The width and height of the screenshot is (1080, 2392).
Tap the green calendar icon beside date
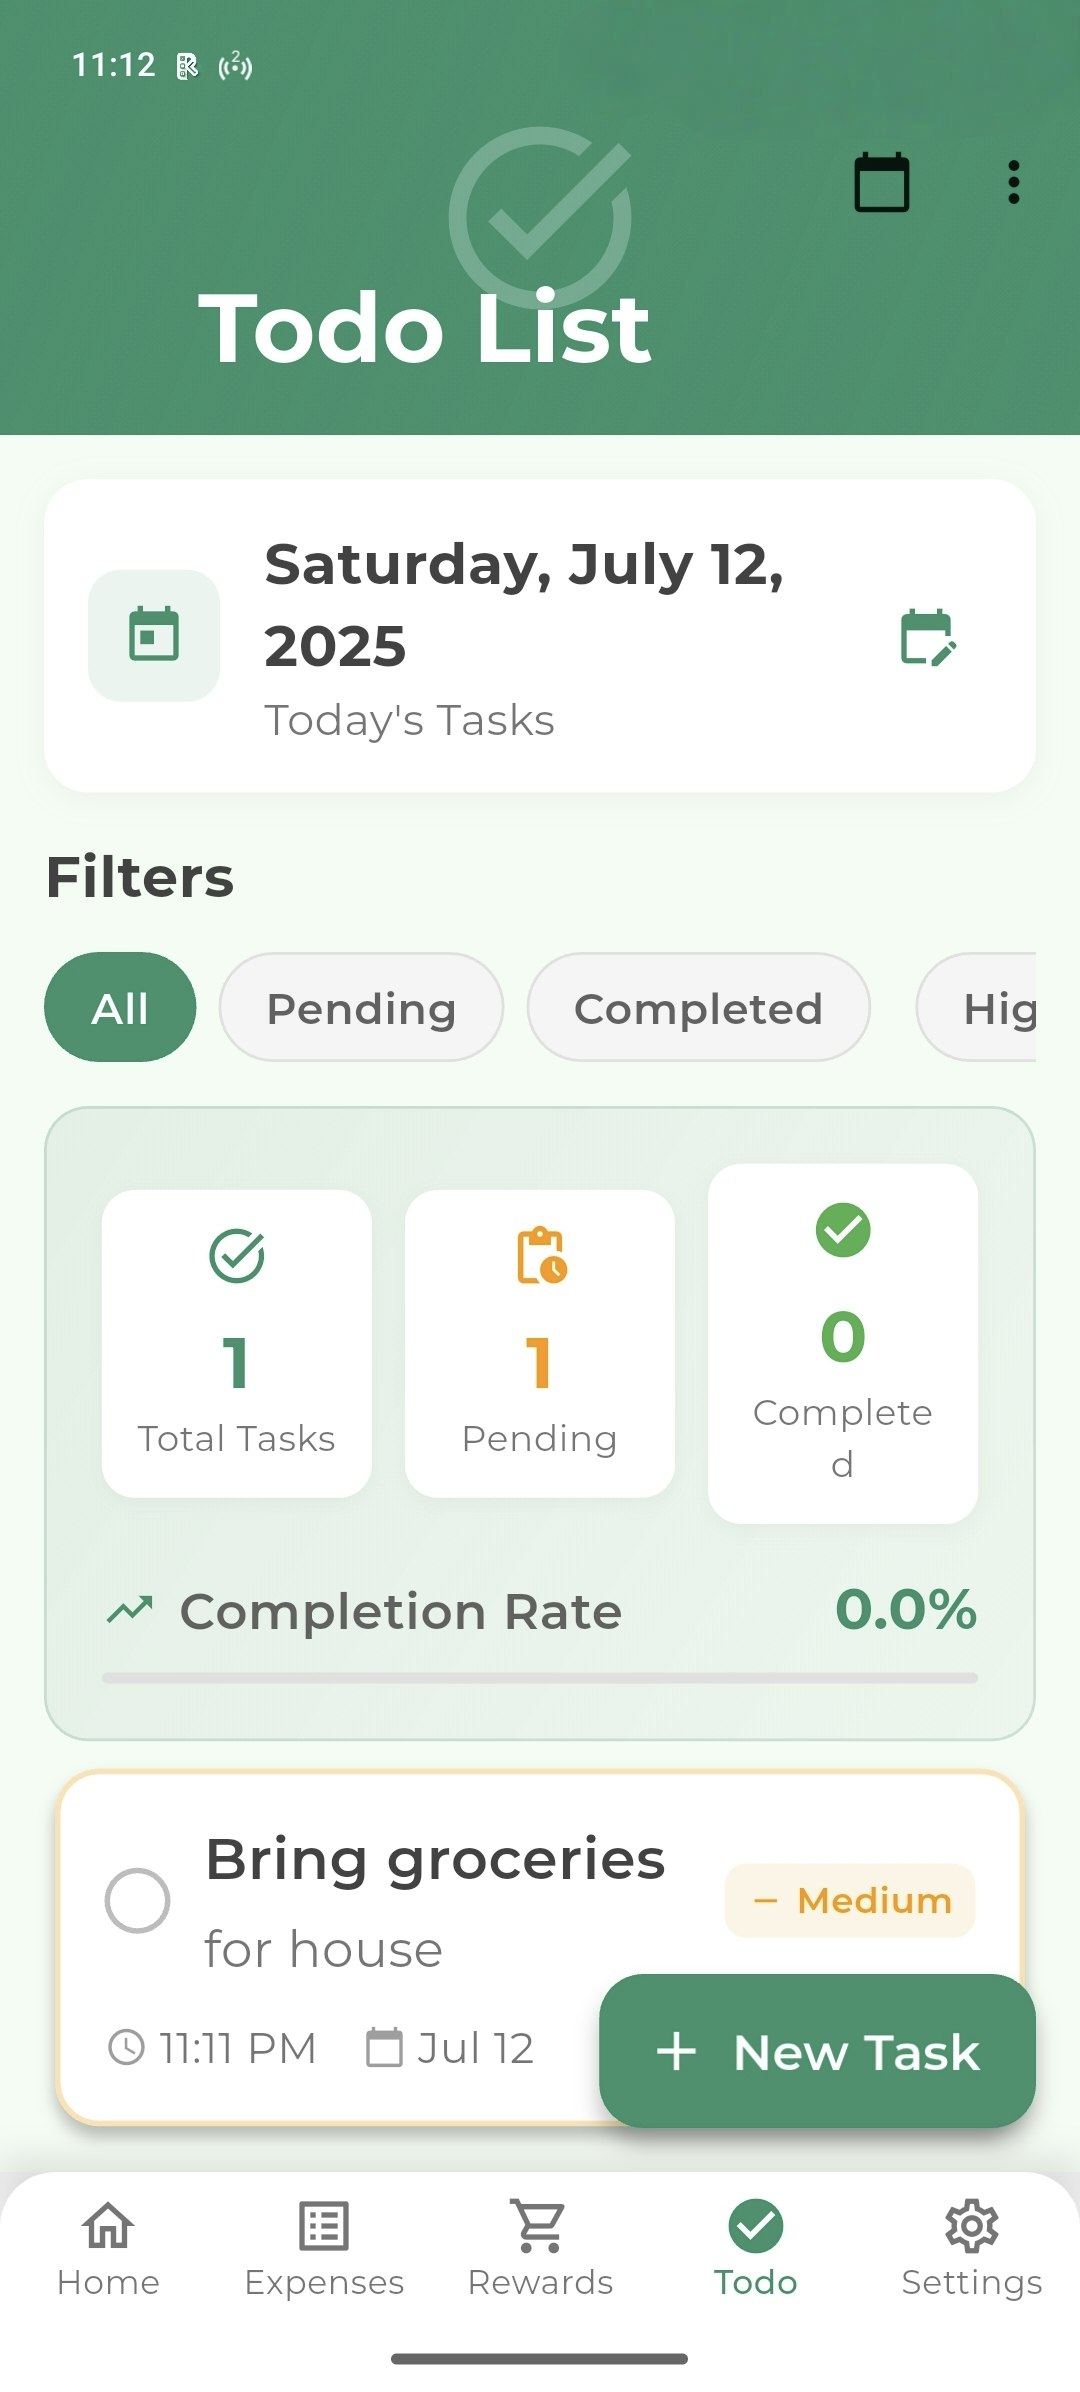pos(154,635)
